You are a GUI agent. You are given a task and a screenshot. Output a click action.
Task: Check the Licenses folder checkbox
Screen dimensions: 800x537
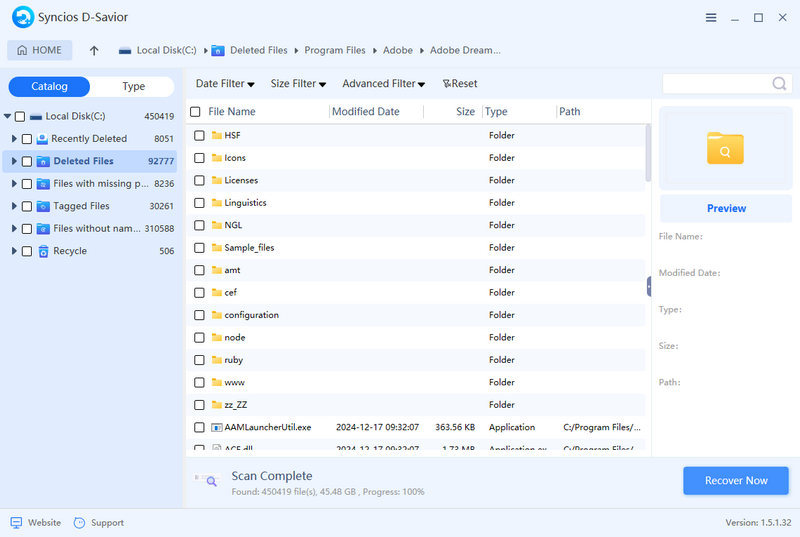pyautogui.click(x=199, y=181)
